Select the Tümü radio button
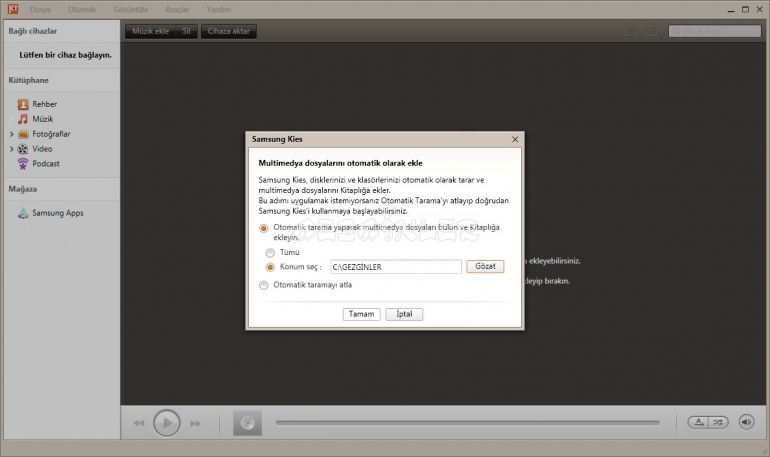Screen dimensions: 770x457 pyautogui.click(x=270, y=253)
